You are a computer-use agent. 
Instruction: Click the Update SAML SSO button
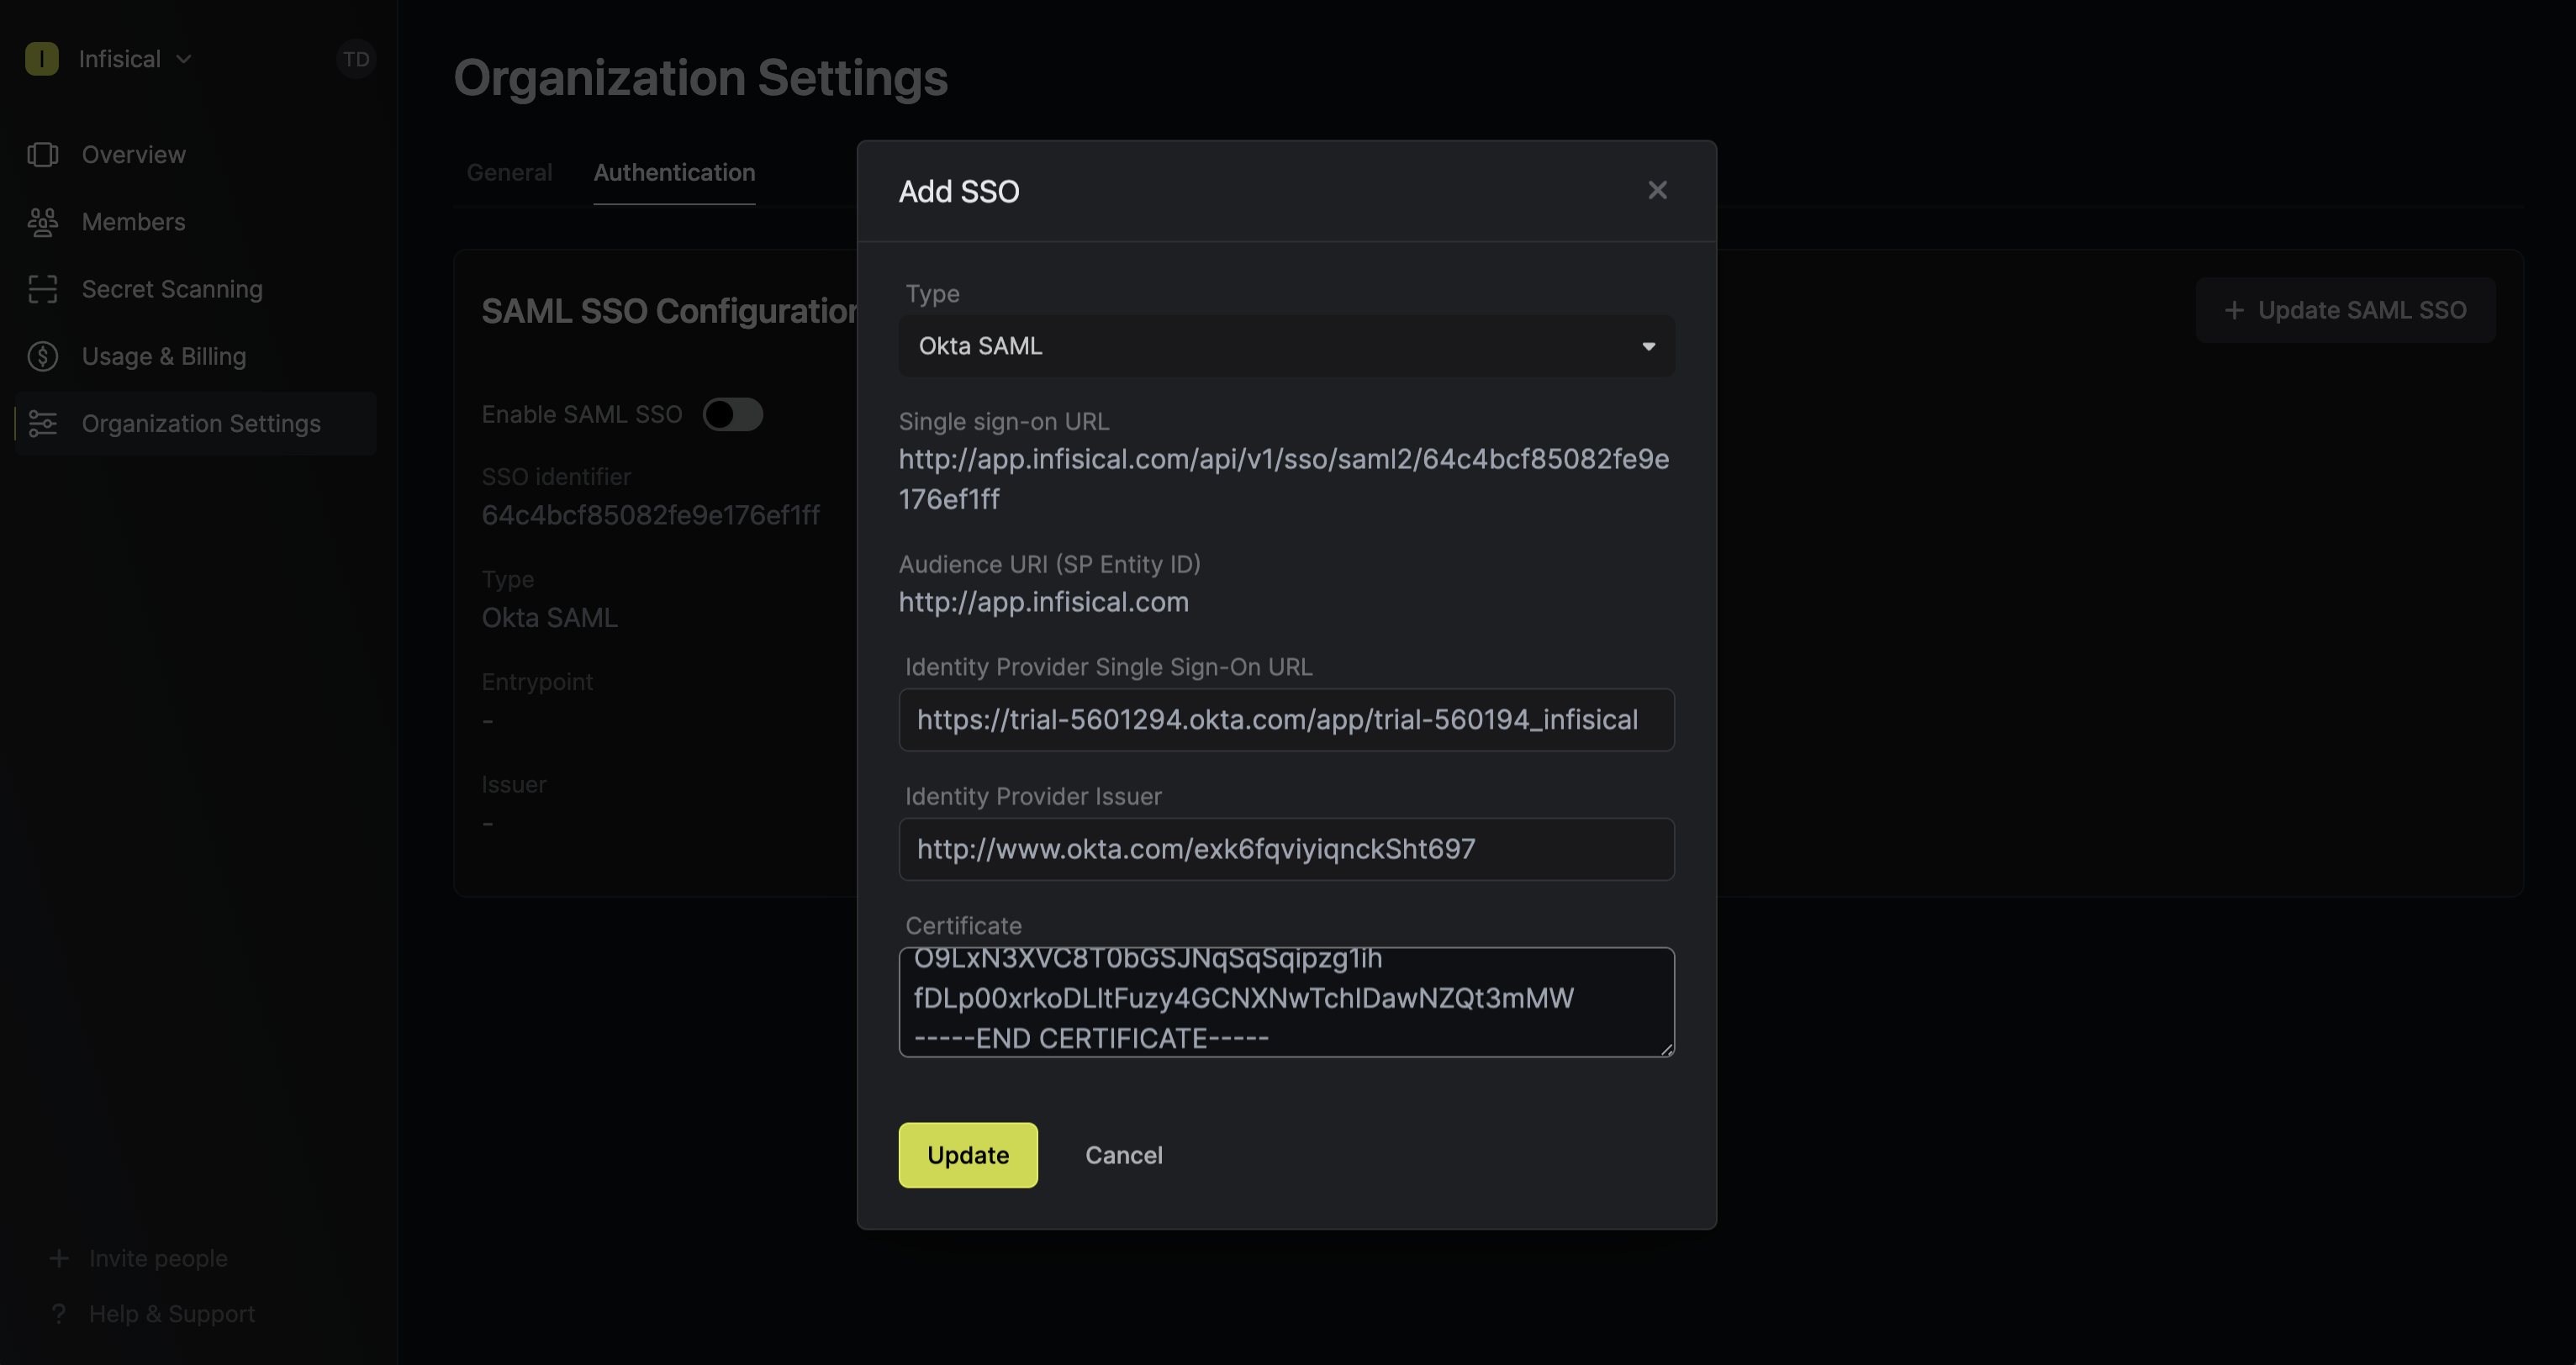tap(2344, 310)
